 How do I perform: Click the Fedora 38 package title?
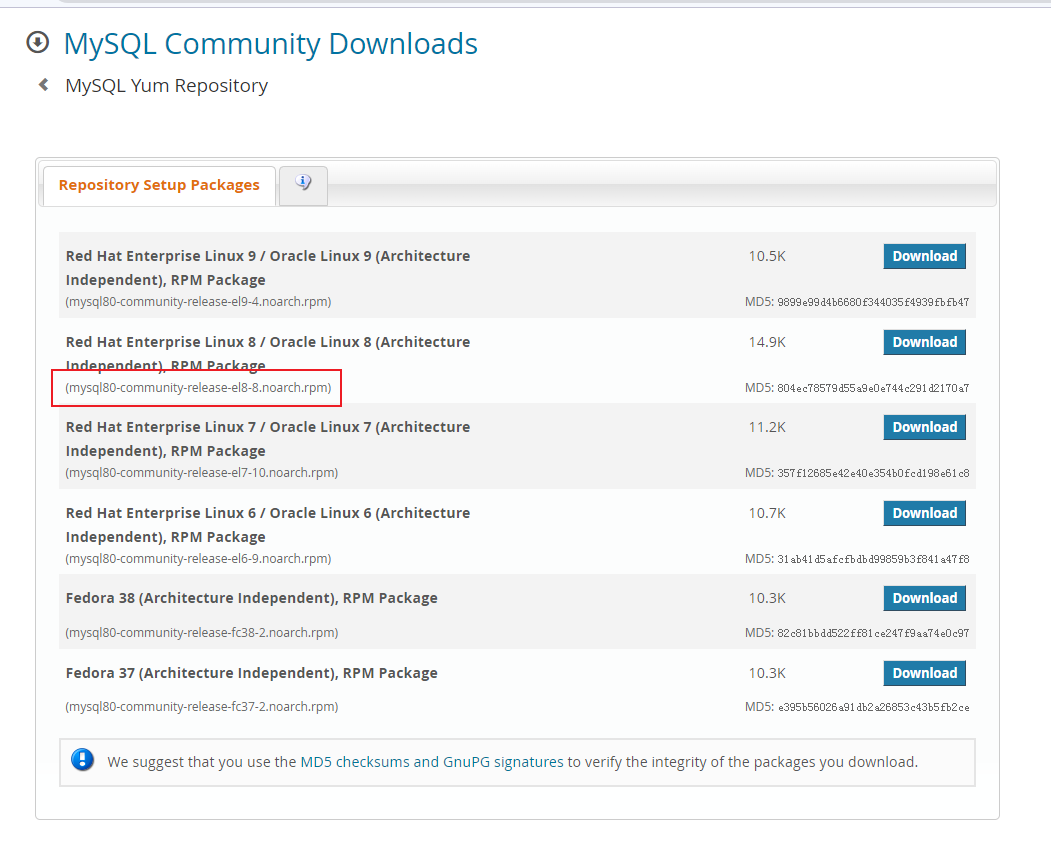pos(251,598)
